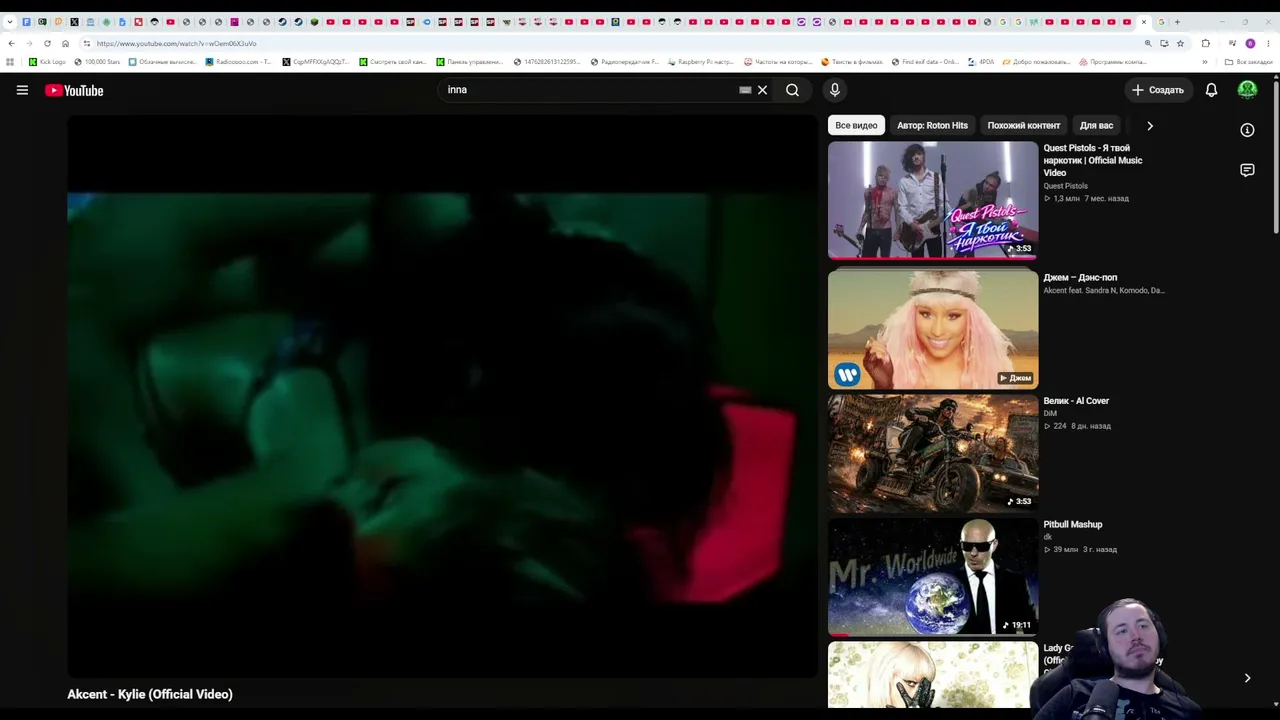Open the Велик - AI Cover title link
The width and height of the screenshot is (1280, 720).
click(x=1076, y=401)
